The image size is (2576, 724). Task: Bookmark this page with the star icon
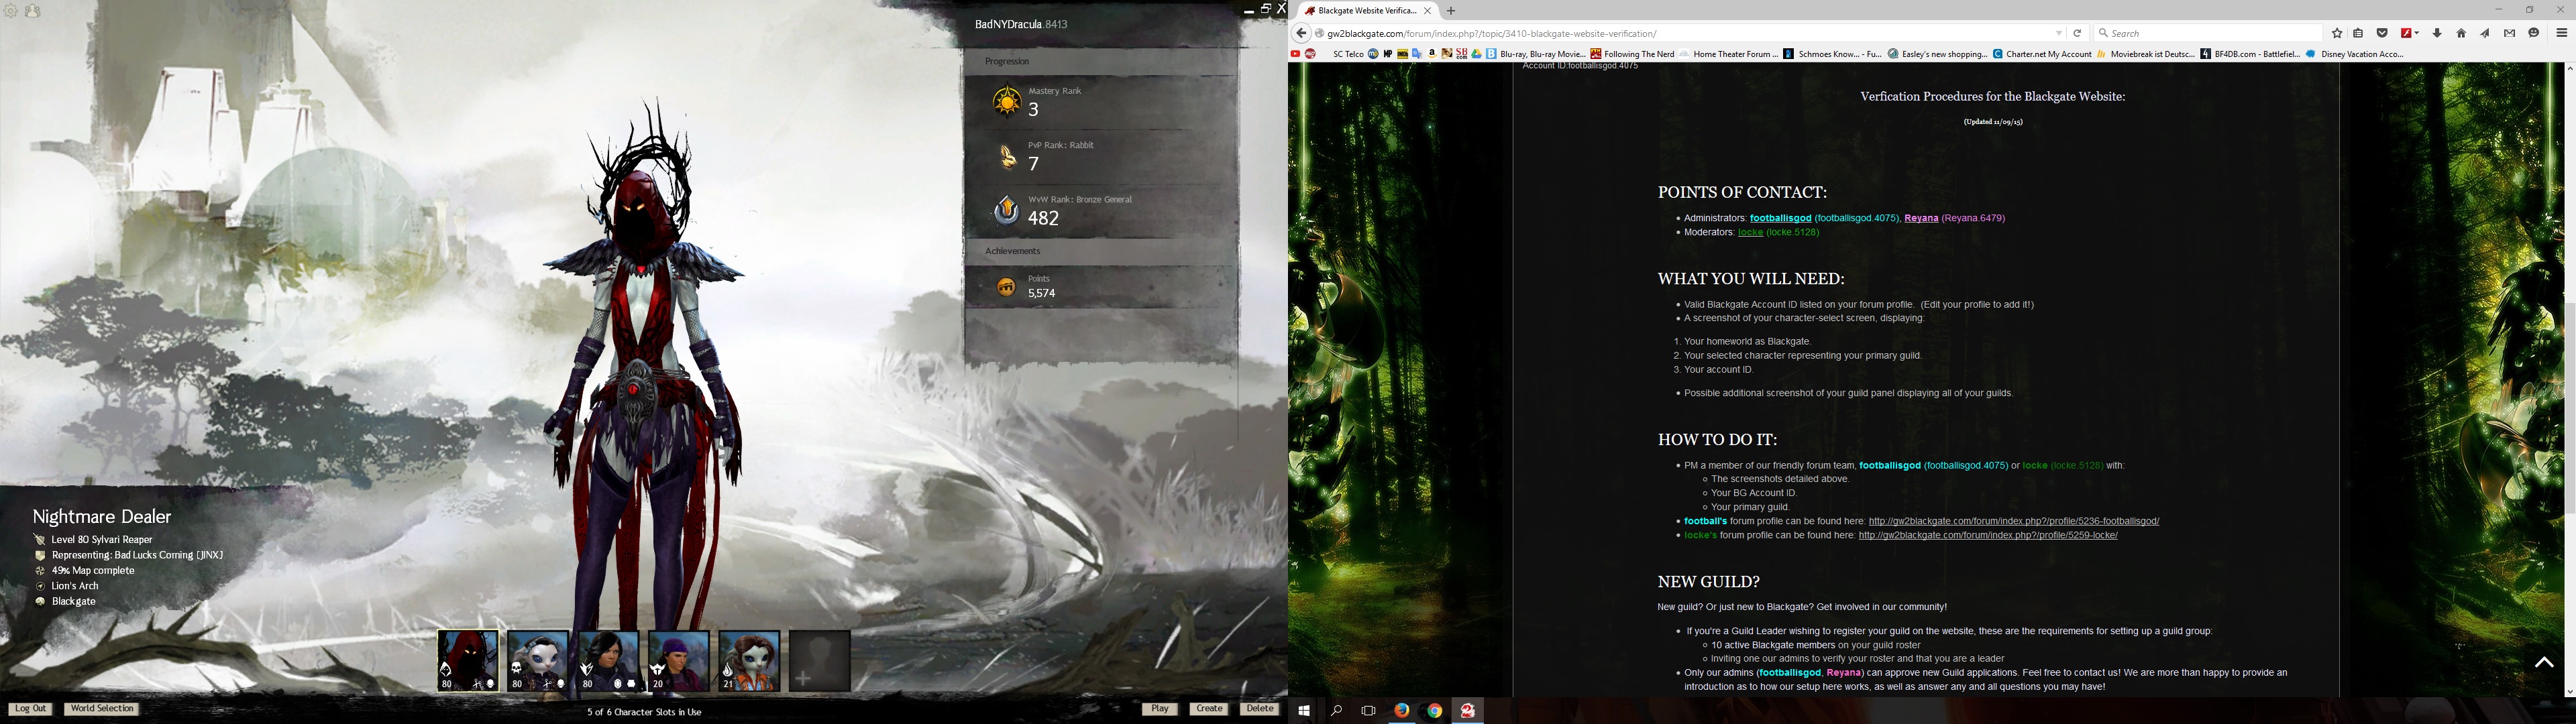click(2337, 33)
